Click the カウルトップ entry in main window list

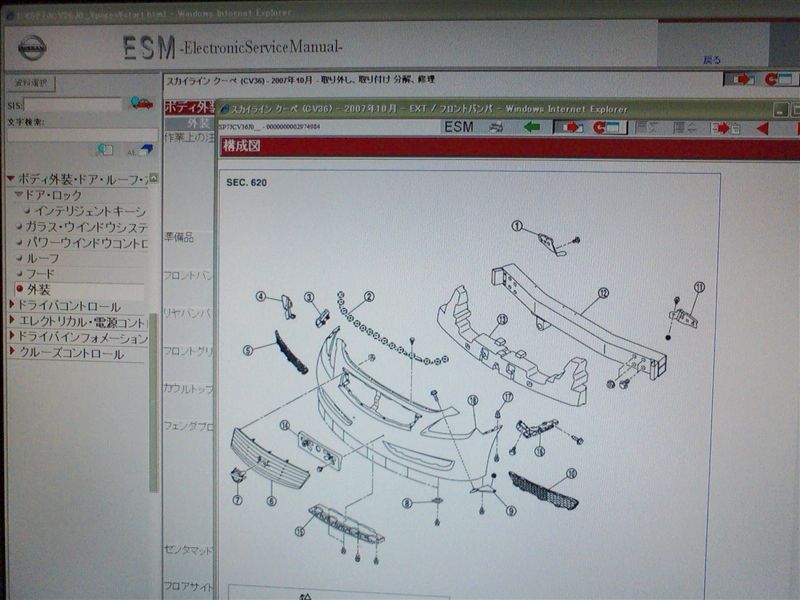pyautogui.click(x=189, y=389)
